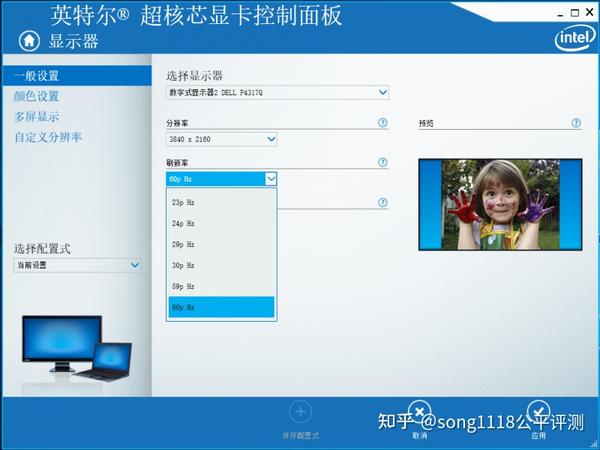
Task: Go to home via house icon
Action: (x=29, y=40)
